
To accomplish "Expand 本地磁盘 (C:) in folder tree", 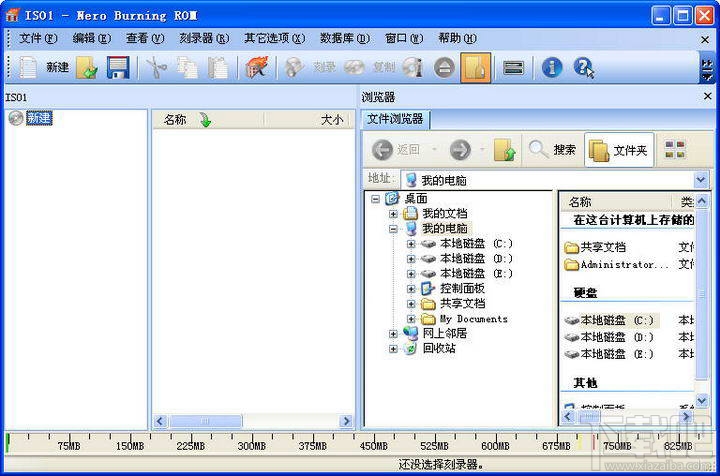I will point(411,244).
